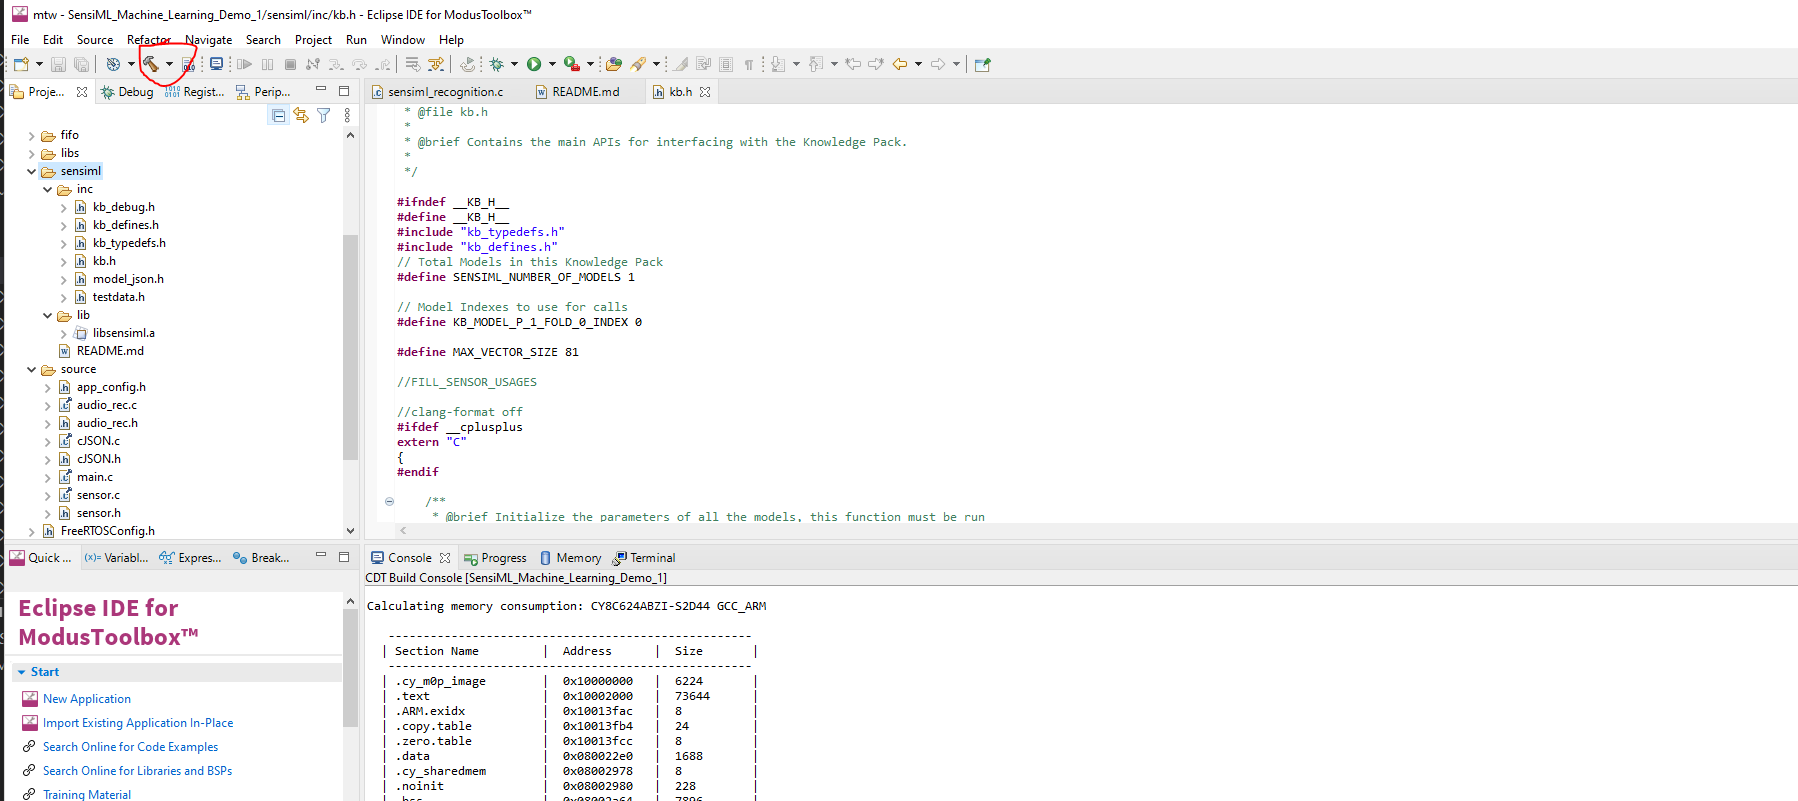Screen dimensions: 1798x801
Task: Click the editor horizontal scrollbar left arrow
Action: click(x=403, y=531)
